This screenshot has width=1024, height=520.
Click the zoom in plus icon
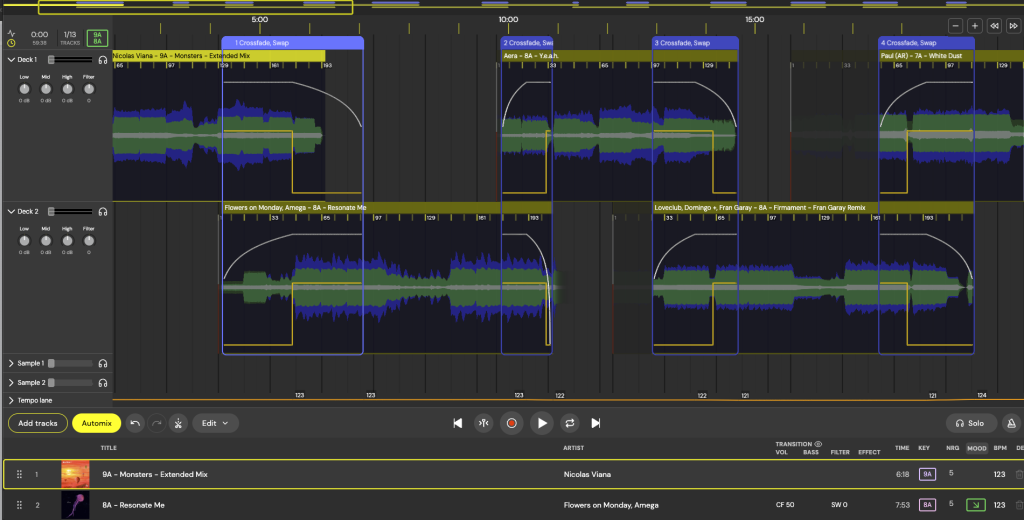point(975,25)
